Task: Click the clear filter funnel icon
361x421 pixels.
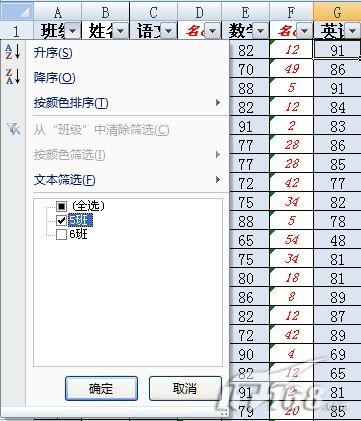Action: [13, 129]
